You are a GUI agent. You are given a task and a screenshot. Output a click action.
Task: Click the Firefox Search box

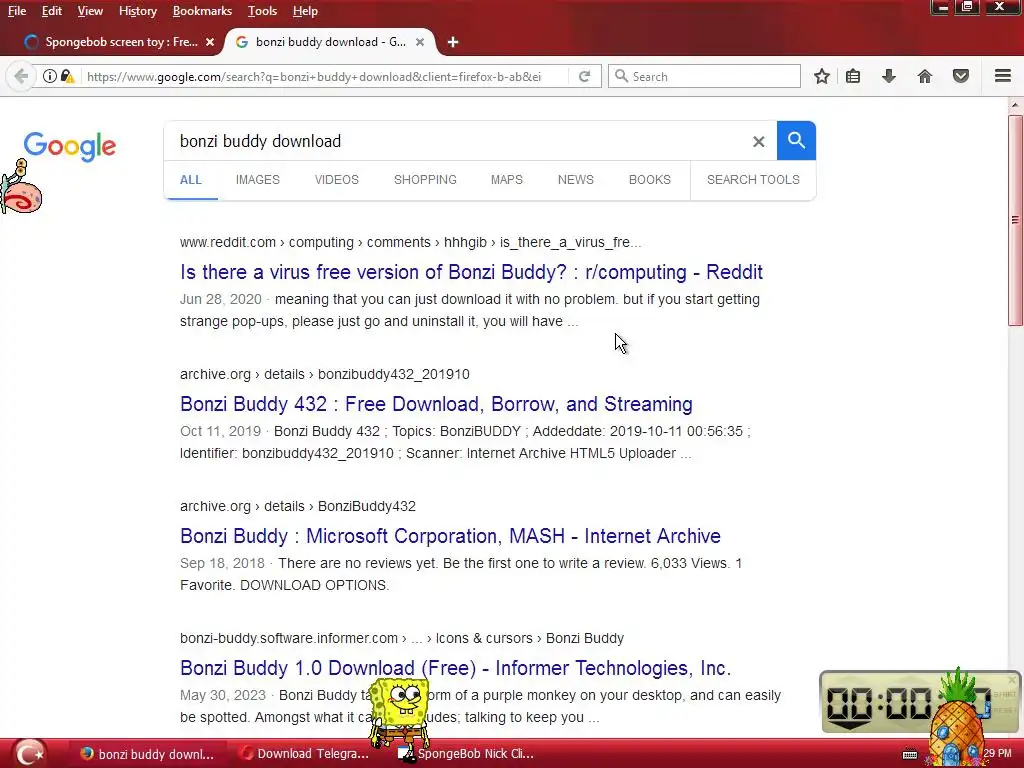[704, 76]
